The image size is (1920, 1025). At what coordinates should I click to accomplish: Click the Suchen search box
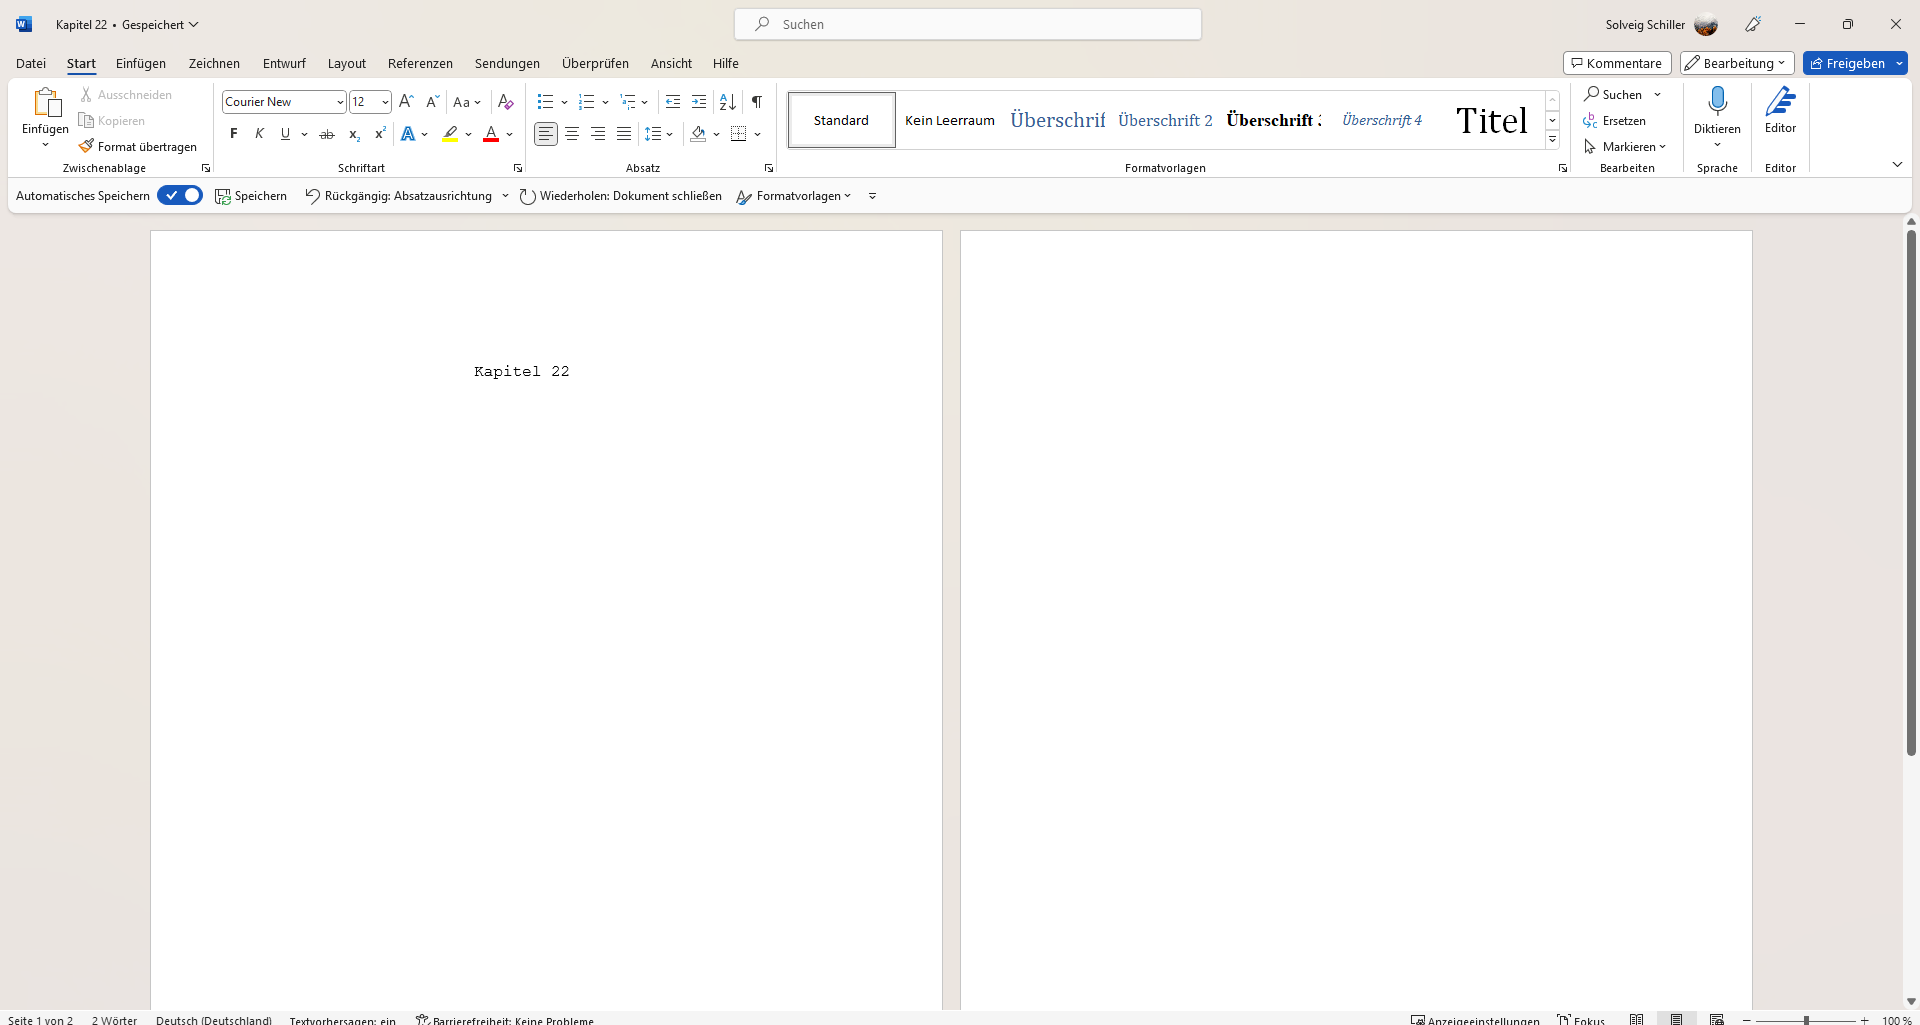pos(968,24)
